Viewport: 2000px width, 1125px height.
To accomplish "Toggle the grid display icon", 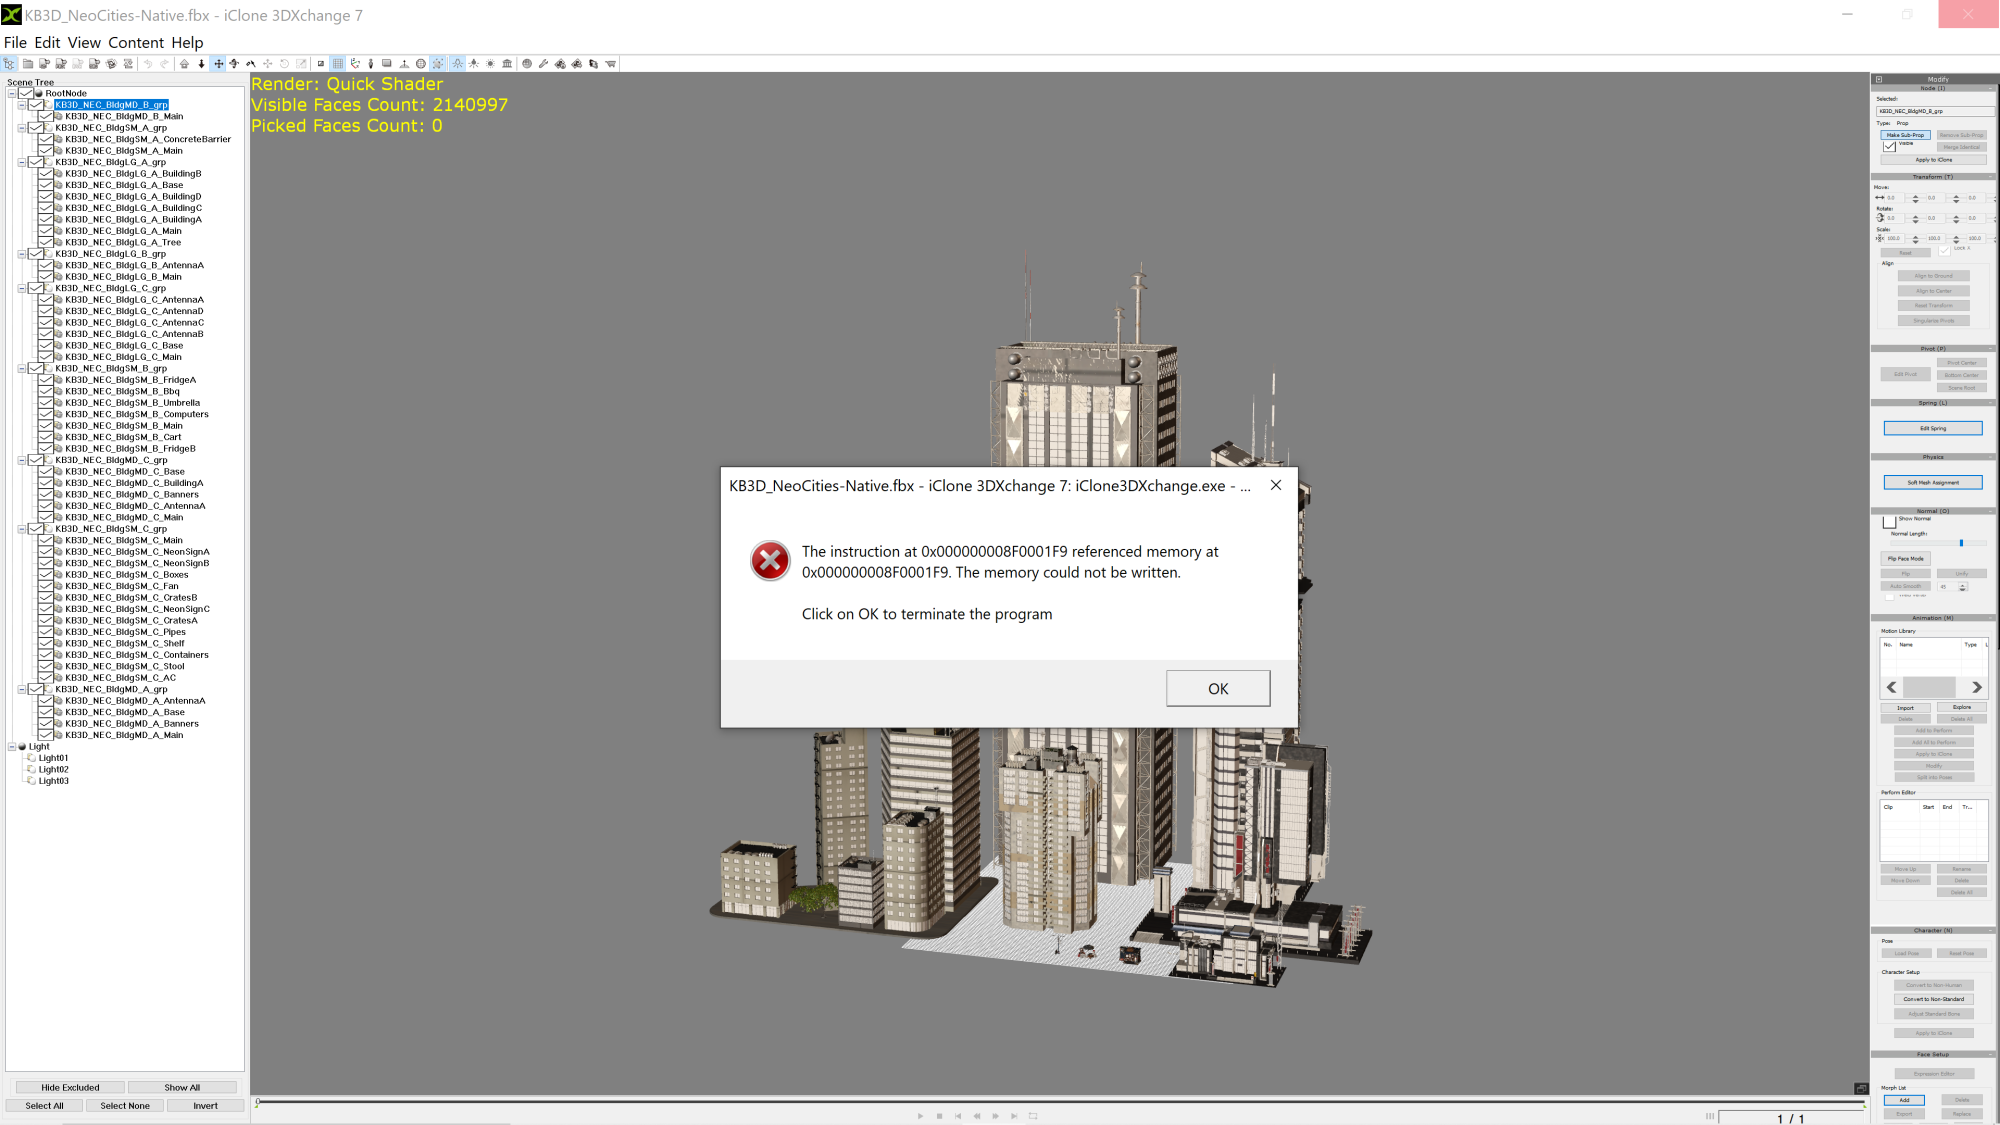I will click(338, 64).
